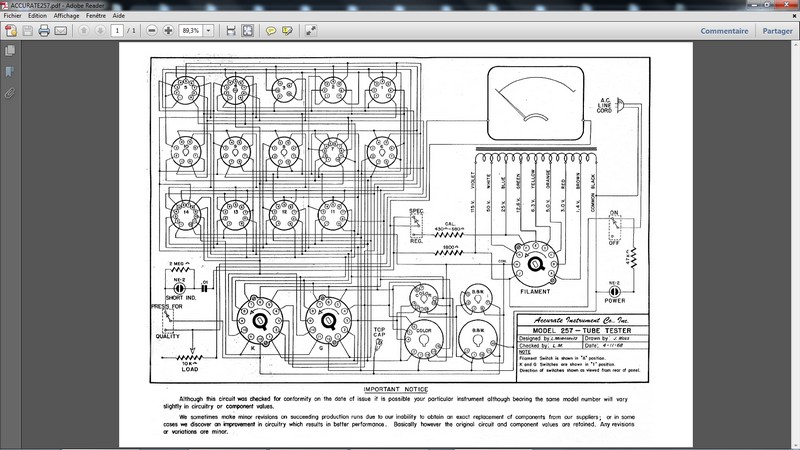Screen dimensions: 800x450
Task: Open the Fichier menu
Action: coord(13,16)
